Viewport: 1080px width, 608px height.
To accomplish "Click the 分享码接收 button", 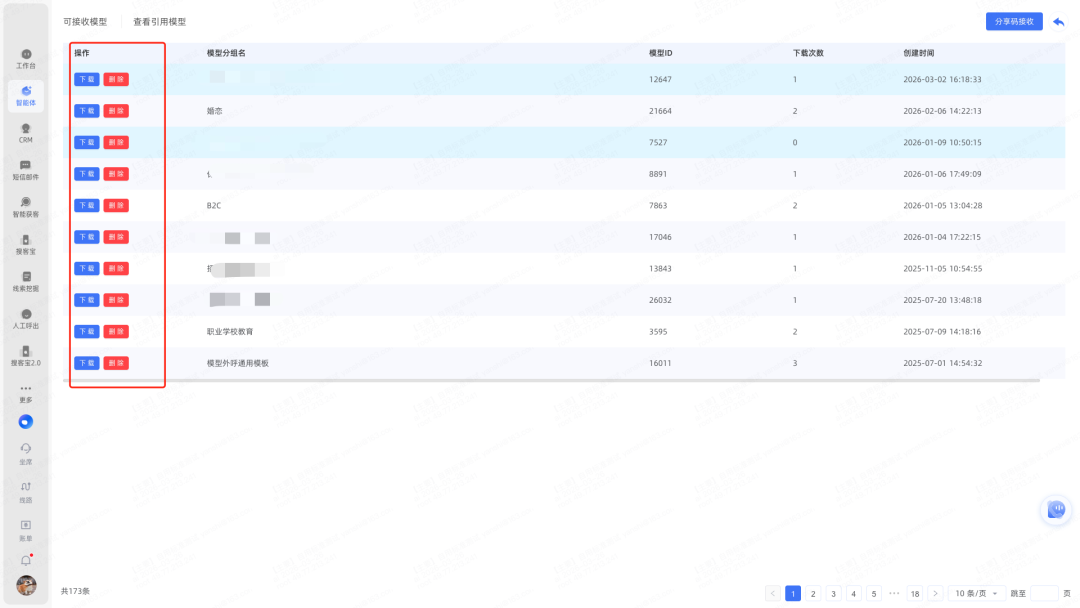I will (x=1015, y=21).
